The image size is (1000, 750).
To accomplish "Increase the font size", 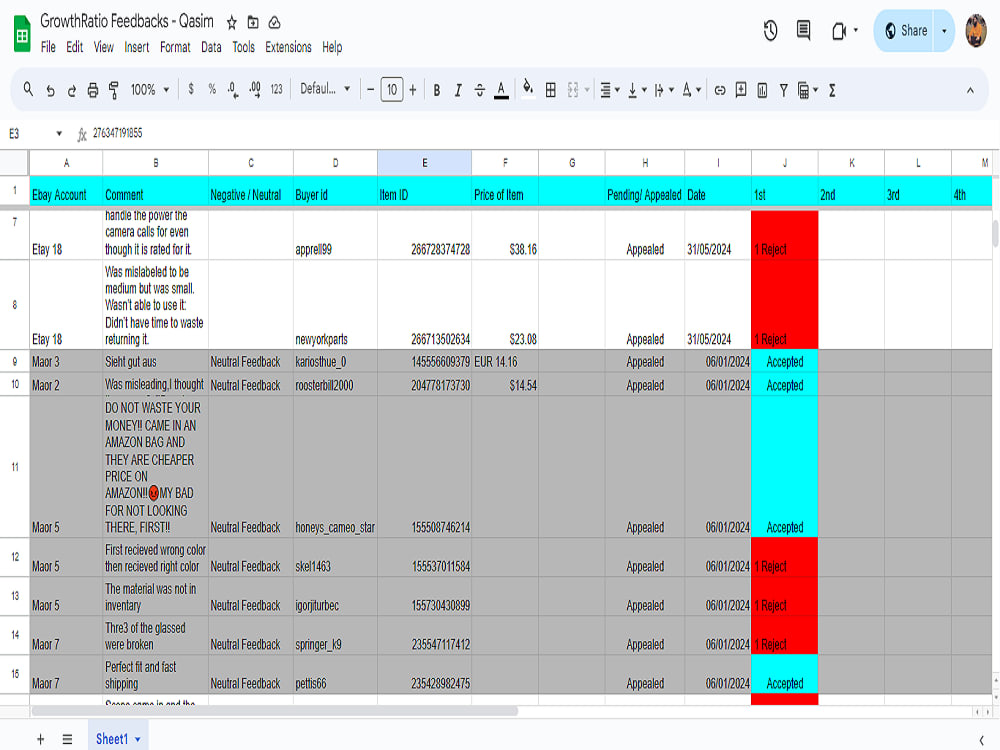I will pyautogui.click(x=413, y=90).
